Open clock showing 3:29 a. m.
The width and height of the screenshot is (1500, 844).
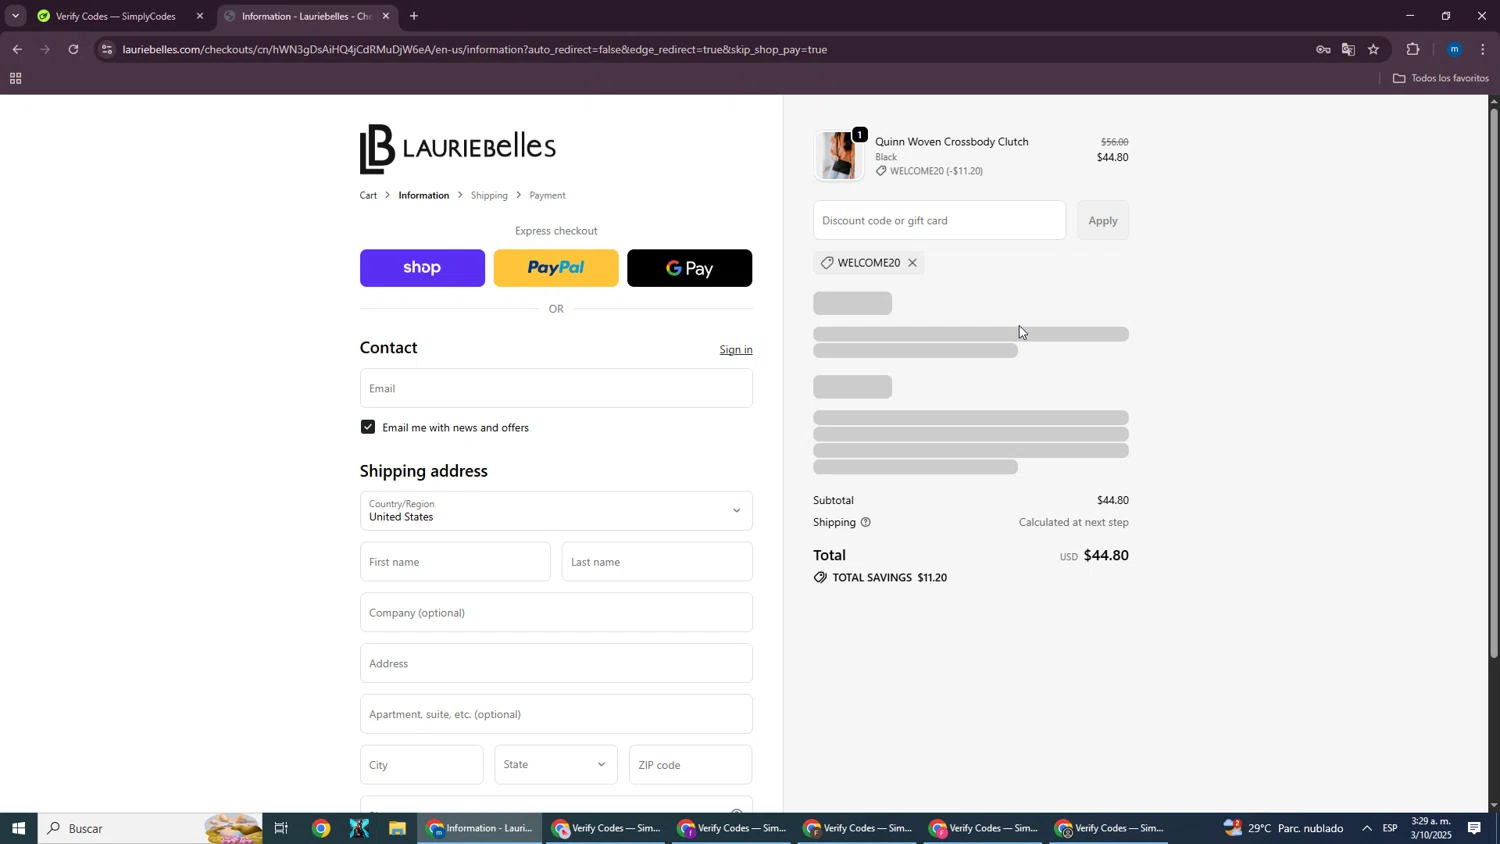[x=1431, y=828]
